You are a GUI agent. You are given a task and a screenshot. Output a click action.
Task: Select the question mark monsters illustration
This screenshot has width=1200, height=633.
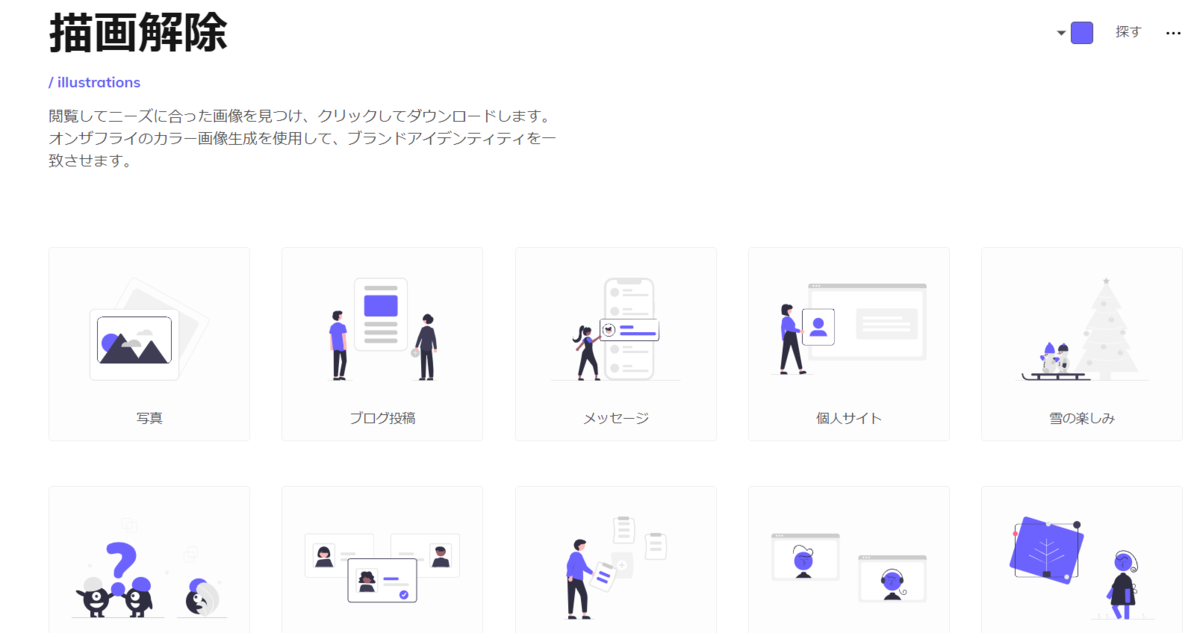[x=149, y=560]
